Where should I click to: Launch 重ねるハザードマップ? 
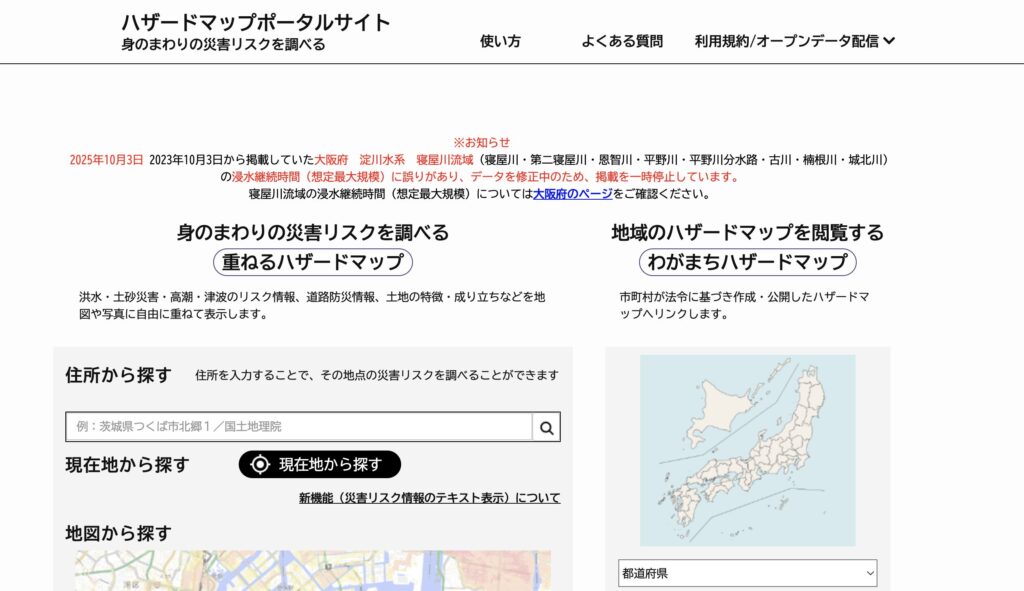pos(312,262)
